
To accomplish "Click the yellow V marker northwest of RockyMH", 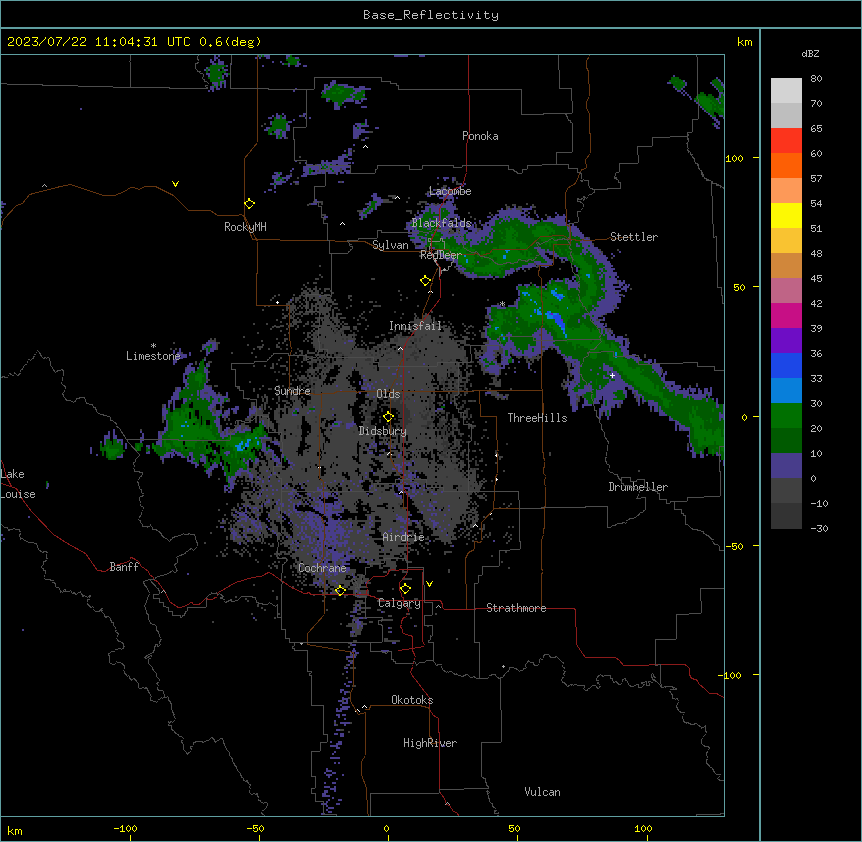I will 175,184.
